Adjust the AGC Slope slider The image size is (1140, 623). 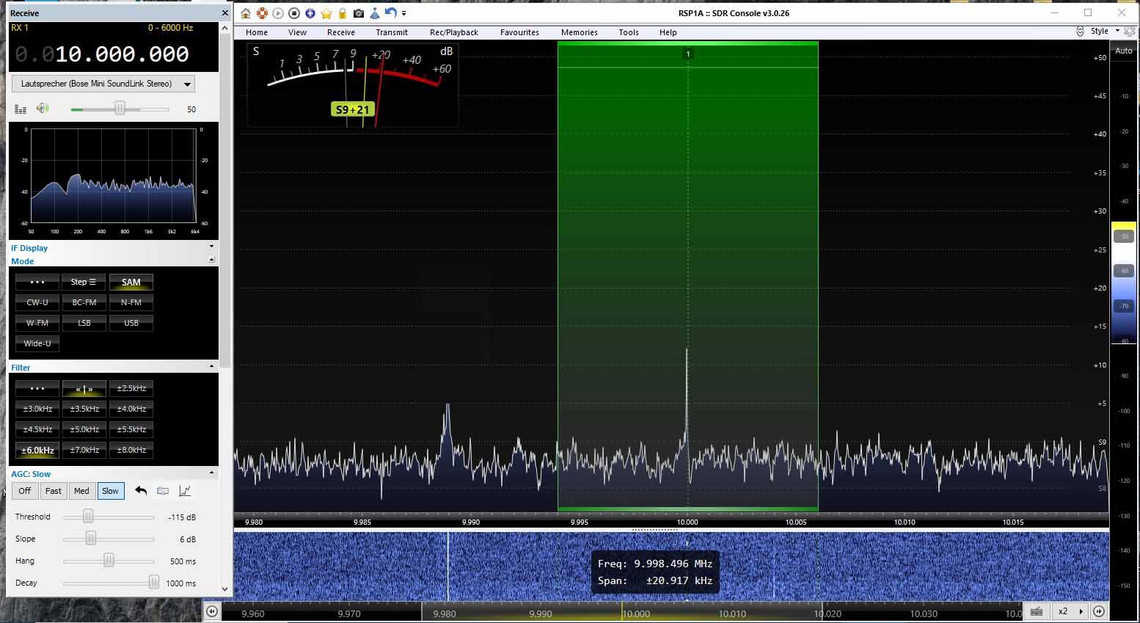click(x=109, y=539)
